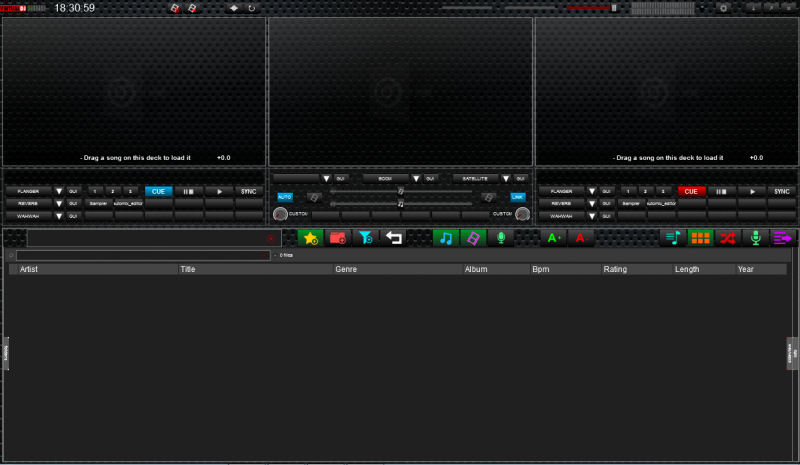Screen dimensions: 800x465
Task: Click the SATELLITE transition button
Action: (475, 179)
